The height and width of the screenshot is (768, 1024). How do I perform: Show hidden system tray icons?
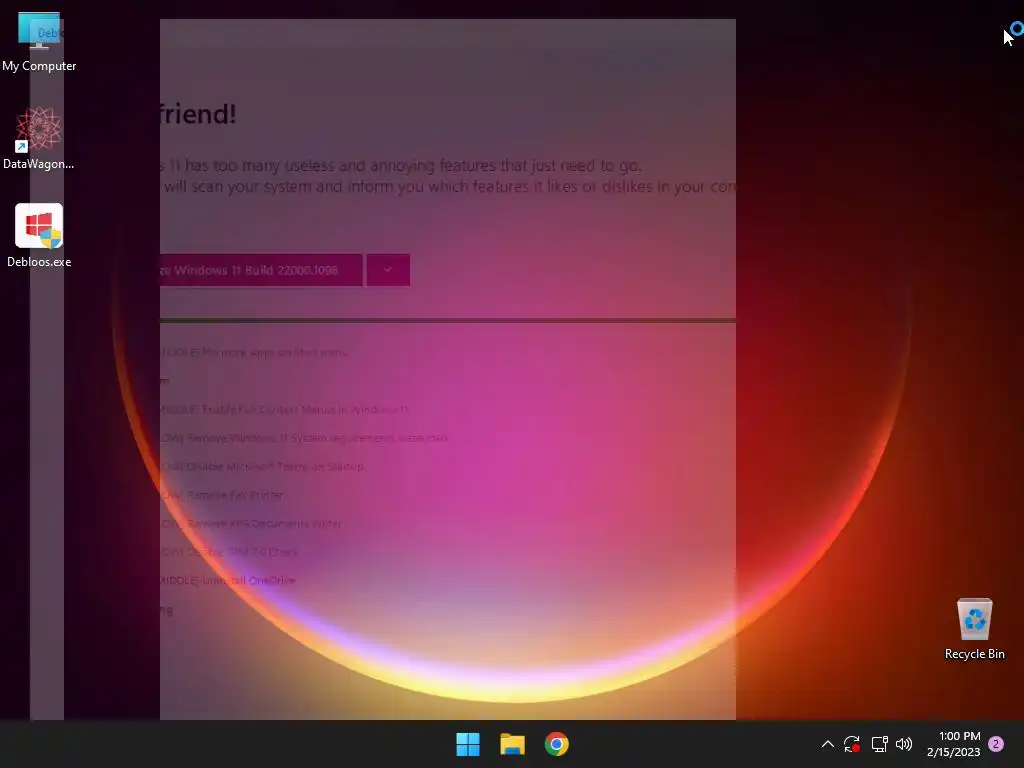coord(827,744)
